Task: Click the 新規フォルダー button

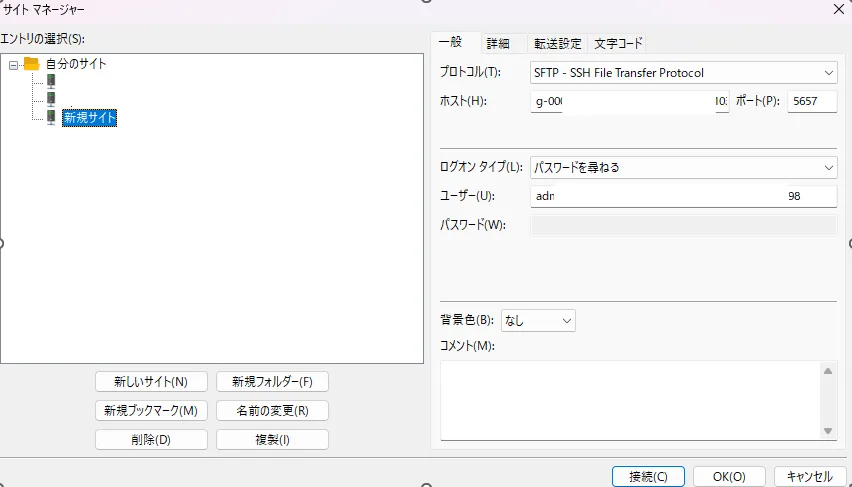Action: (x=272, y=381)
